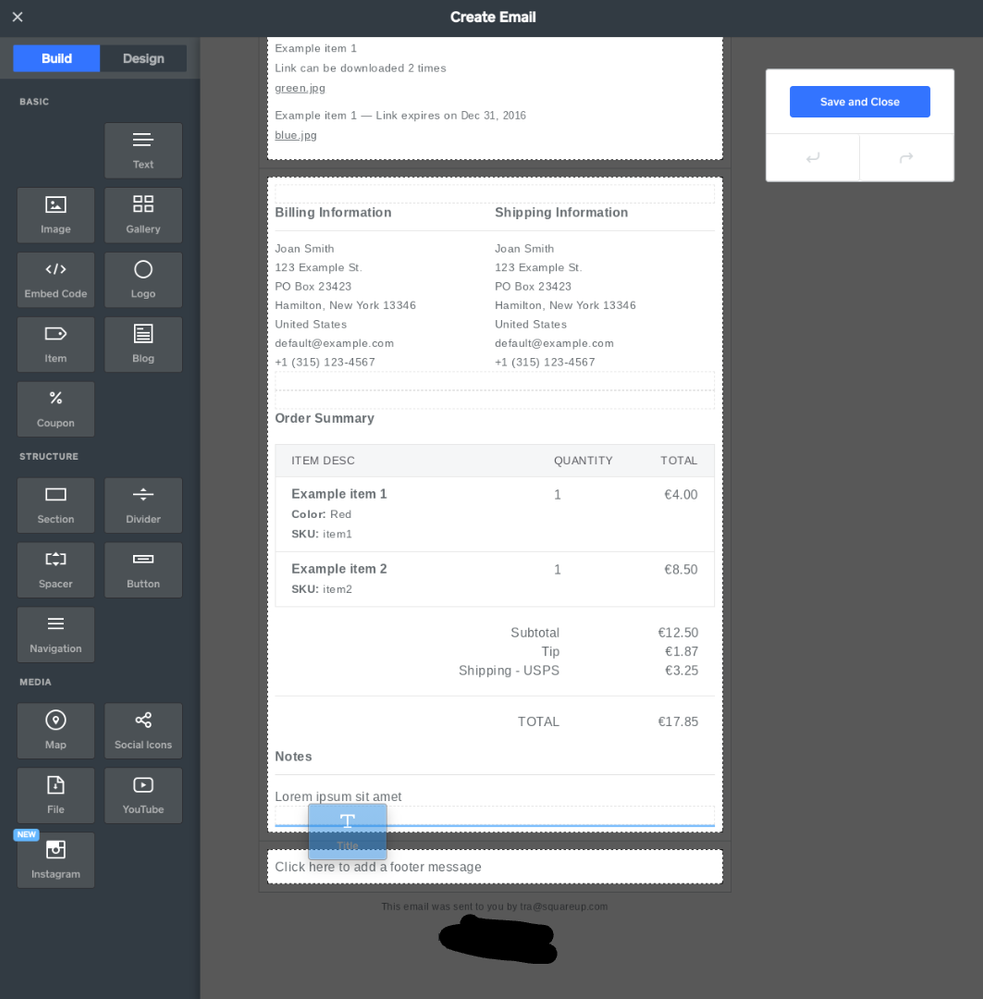Open the Build tab

57,58
